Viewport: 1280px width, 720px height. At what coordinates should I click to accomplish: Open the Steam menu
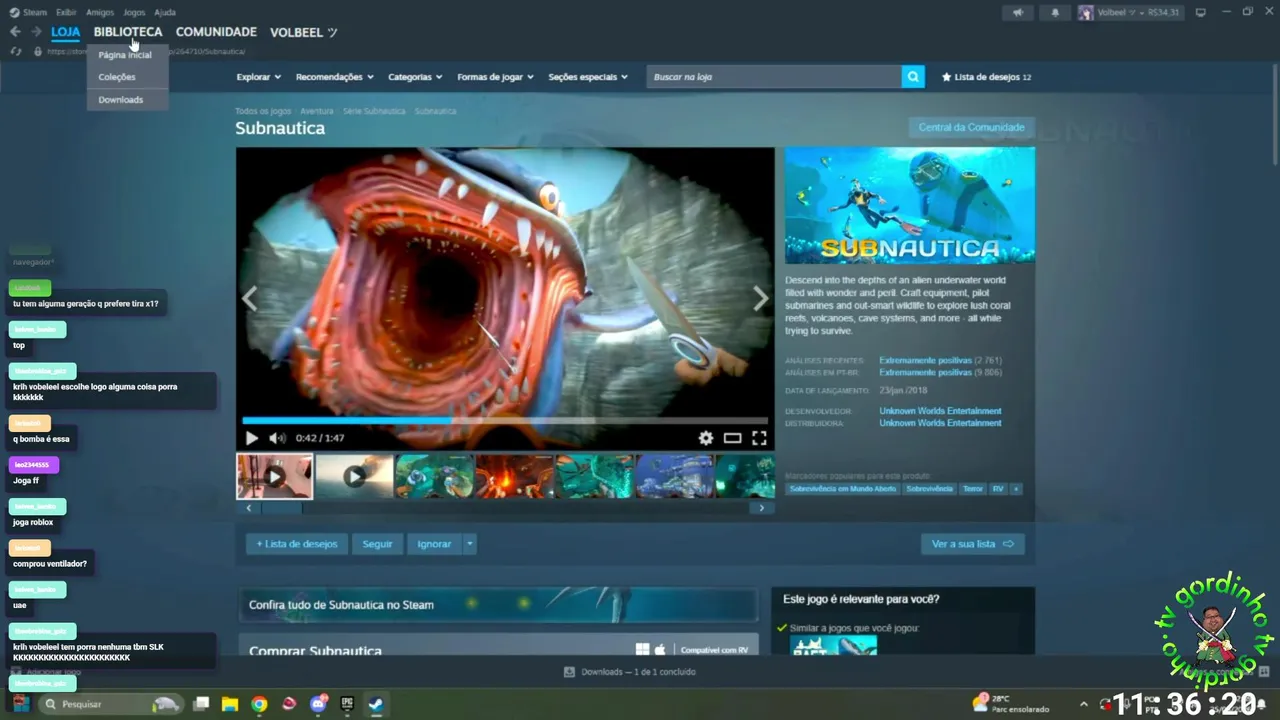pos(29,12)
